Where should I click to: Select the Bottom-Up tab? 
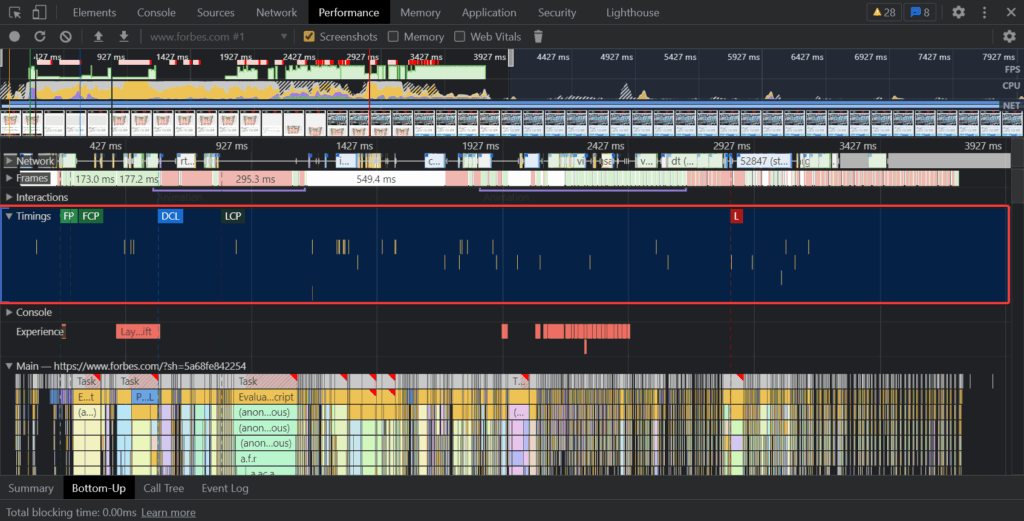[x=99, y=488]
